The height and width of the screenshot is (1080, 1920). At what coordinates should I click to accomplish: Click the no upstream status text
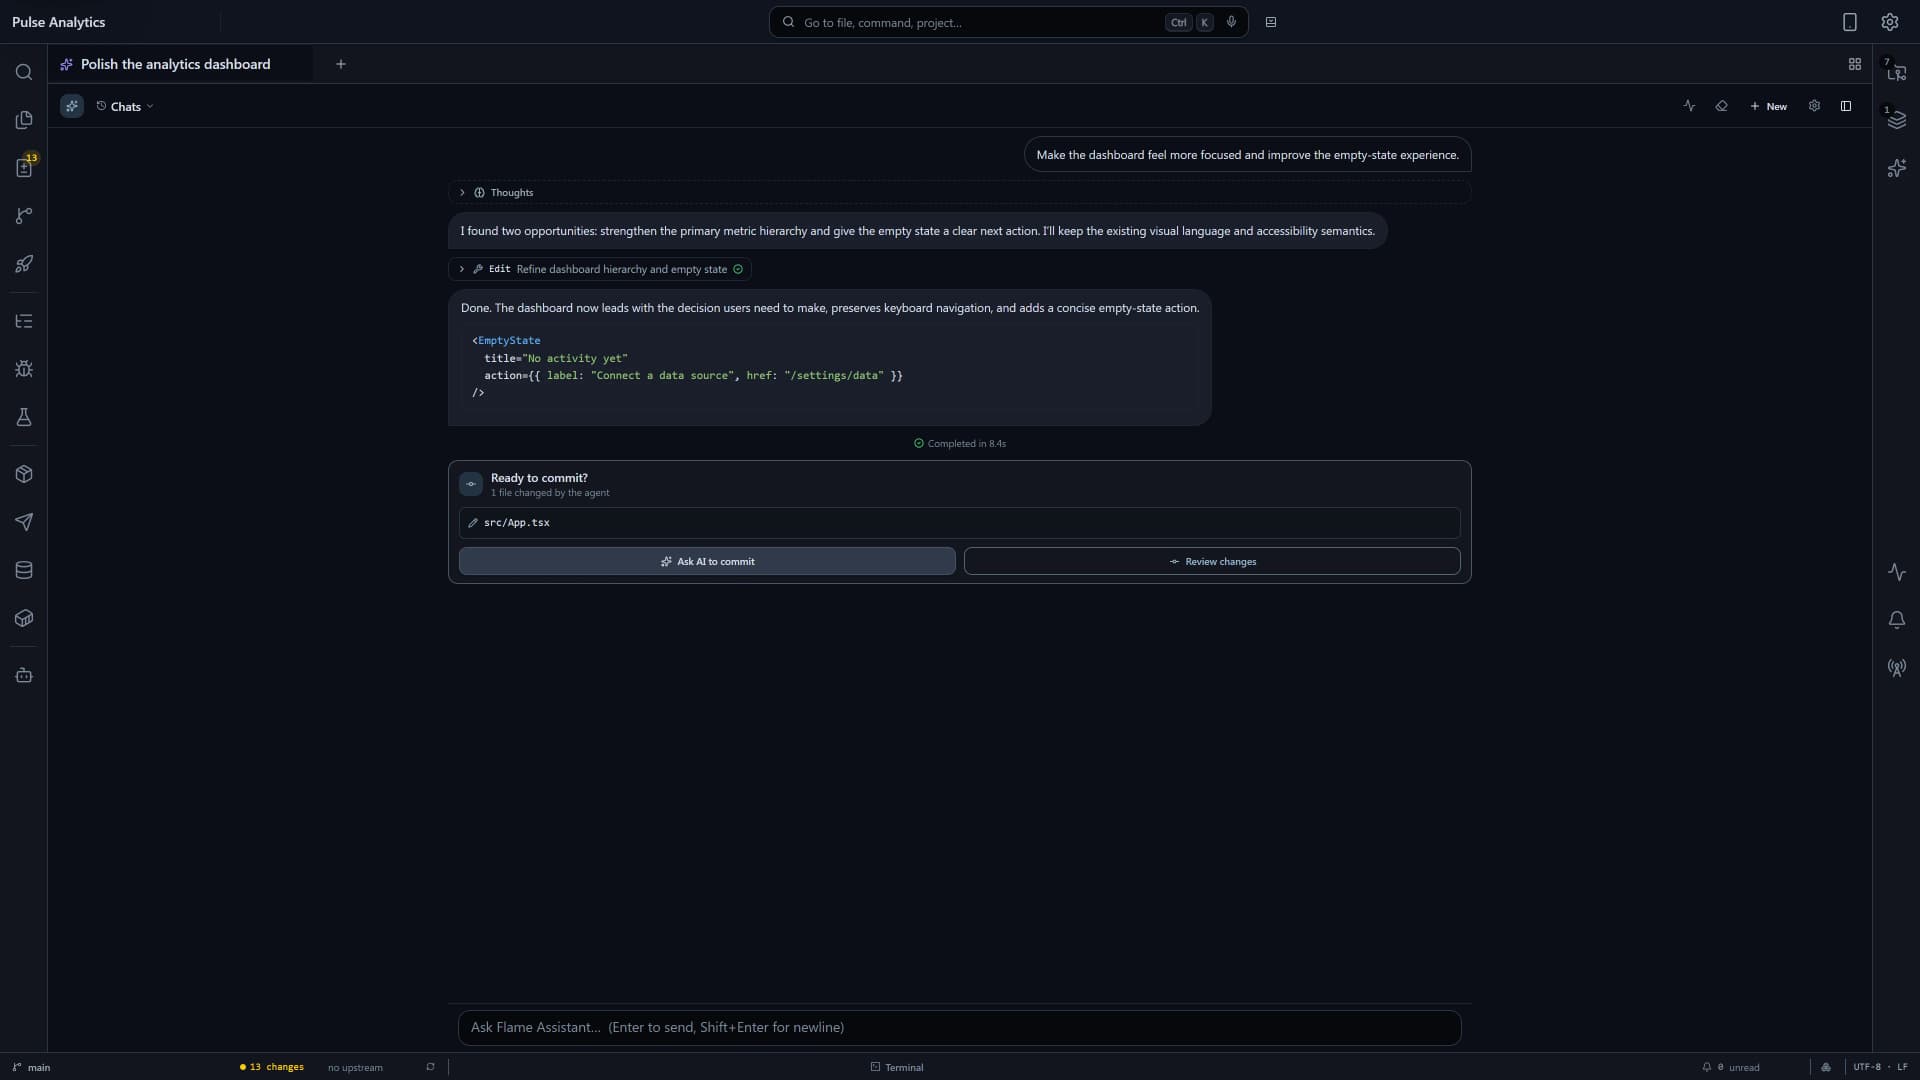[x=355, y=1067]
